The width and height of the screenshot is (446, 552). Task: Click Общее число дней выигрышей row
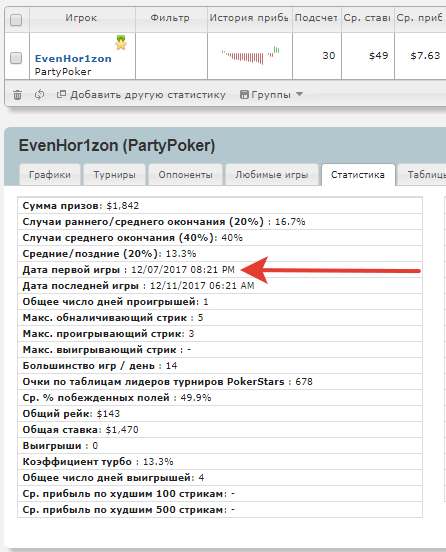click(220, 478)
